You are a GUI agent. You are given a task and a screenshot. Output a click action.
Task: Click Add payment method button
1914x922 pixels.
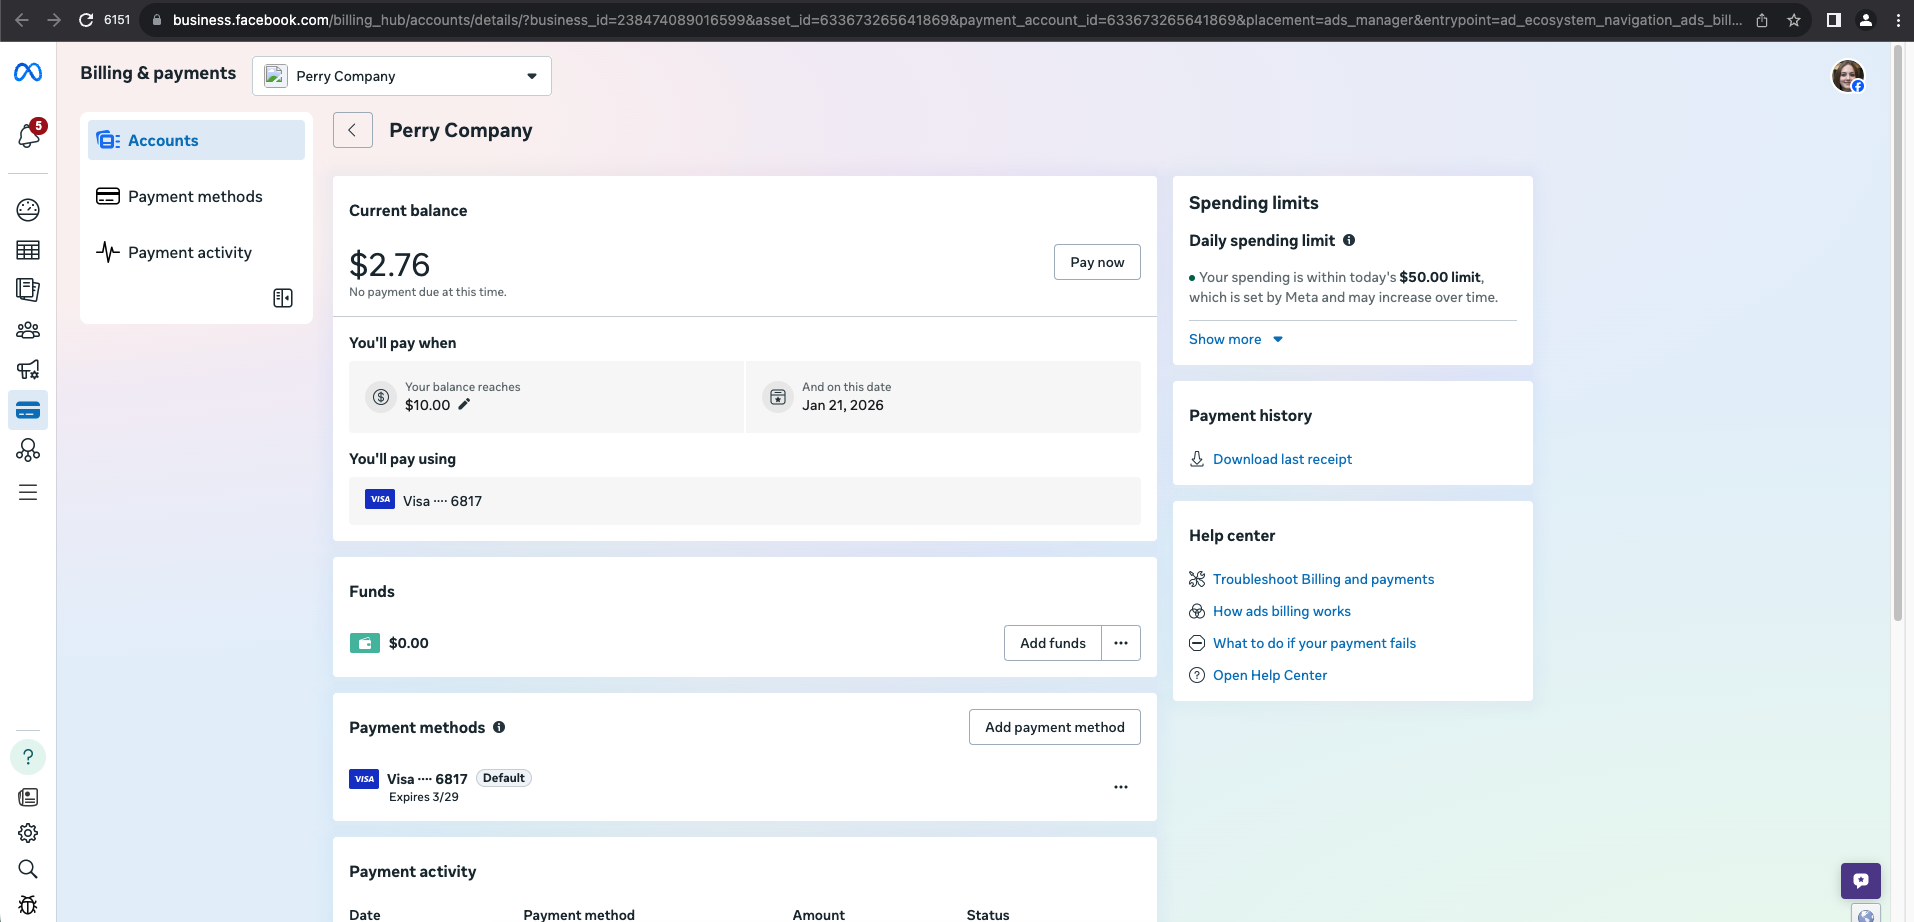(1055, 727)
